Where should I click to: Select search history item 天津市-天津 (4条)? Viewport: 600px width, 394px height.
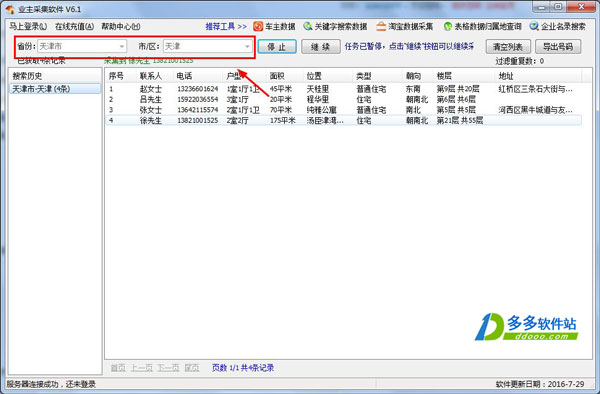point(55,89)
